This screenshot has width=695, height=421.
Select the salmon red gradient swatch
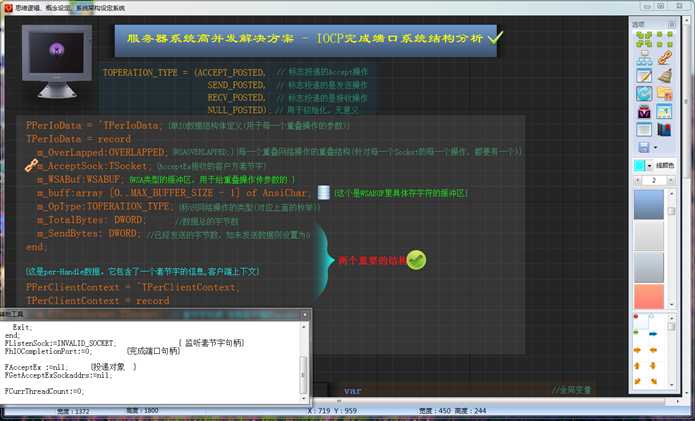click(x=648, y=296)
